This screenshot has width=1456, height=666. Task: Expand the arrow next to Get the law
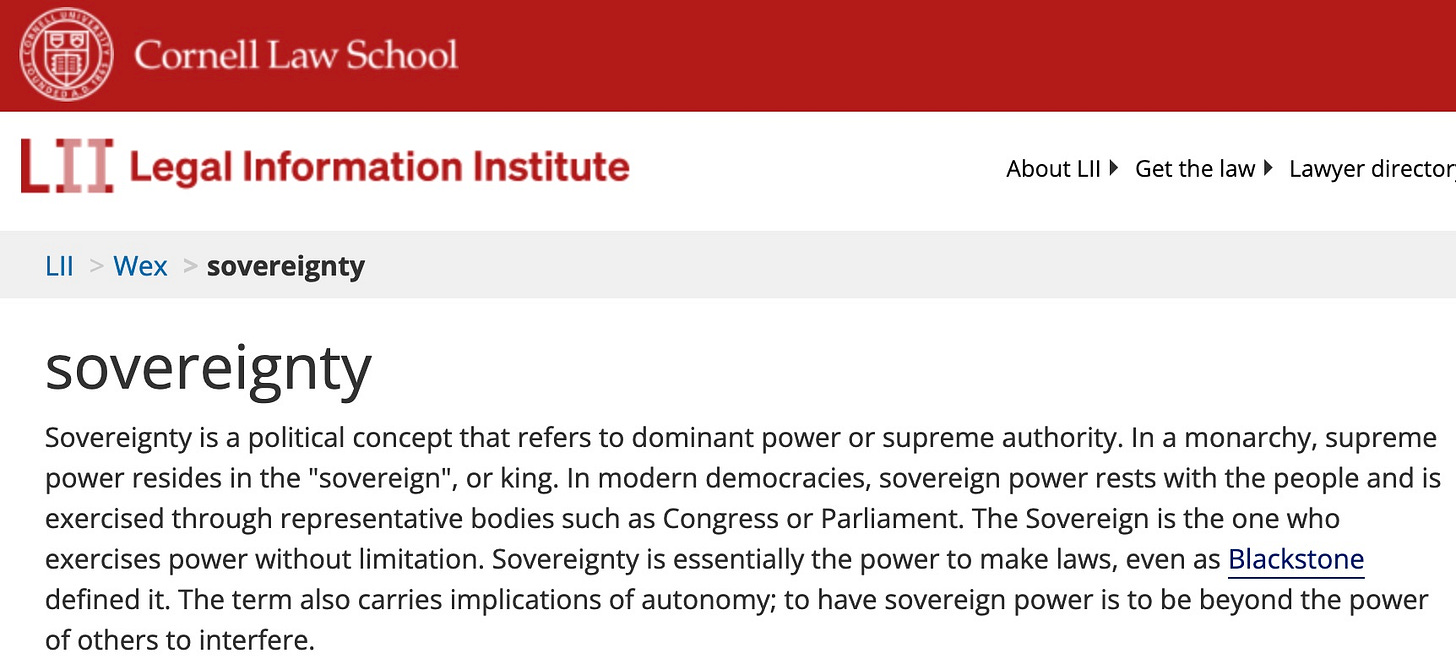tap(1268, 168)
